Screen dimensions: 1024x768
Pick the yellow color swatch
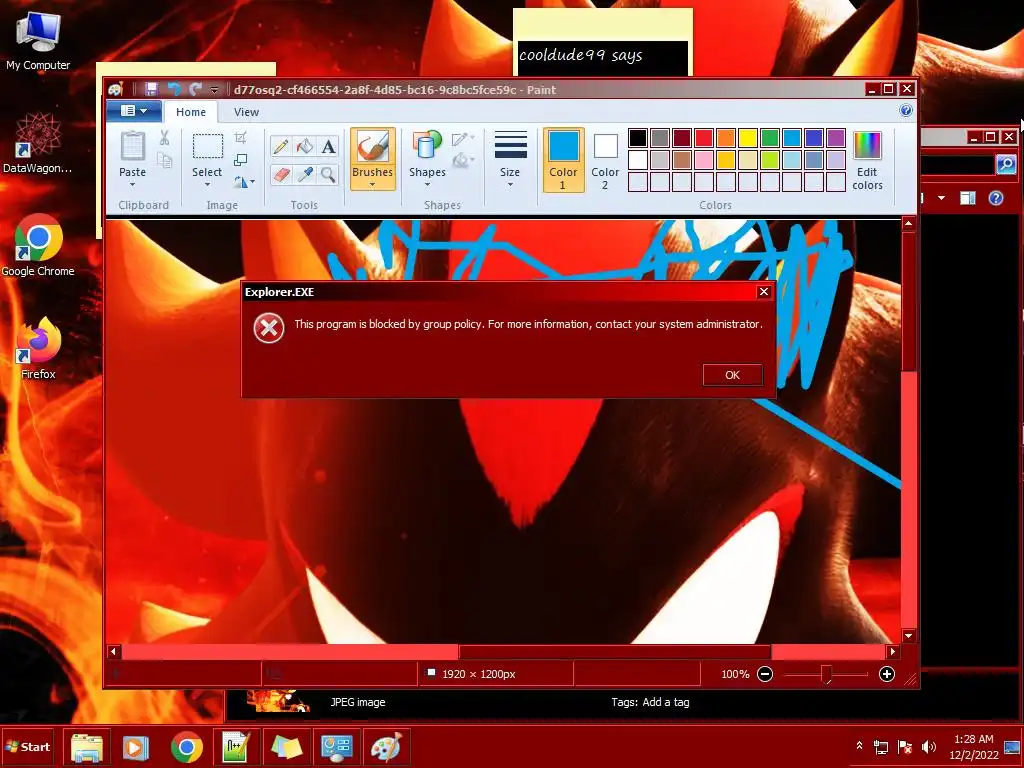point(748,138)
